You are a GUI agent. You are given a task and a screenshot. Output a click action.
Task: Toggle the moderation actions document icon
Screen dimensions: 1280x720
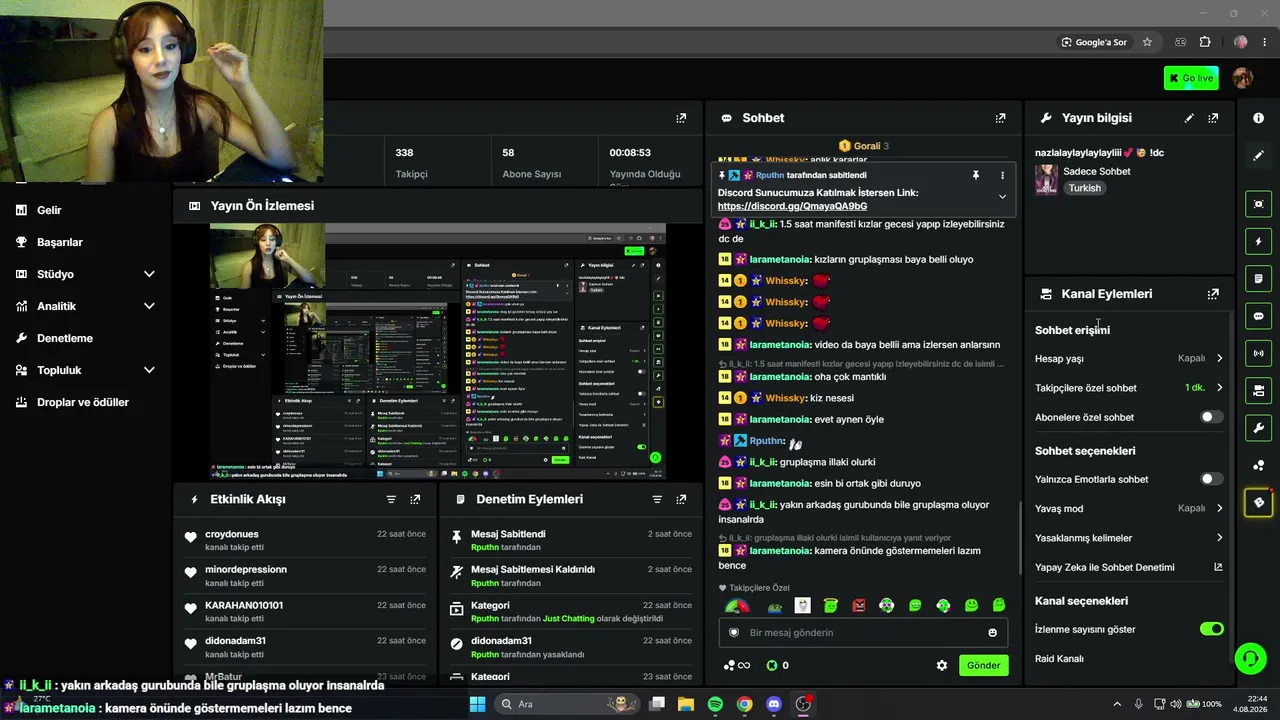pos(1258,278)
